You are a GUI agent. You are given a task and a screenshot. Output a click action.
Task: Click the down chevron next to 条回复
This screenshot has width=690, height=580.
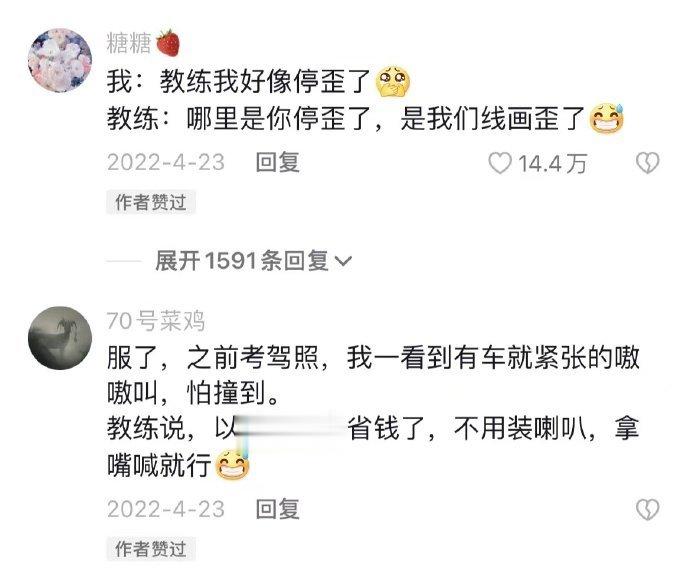coord(344,261)
